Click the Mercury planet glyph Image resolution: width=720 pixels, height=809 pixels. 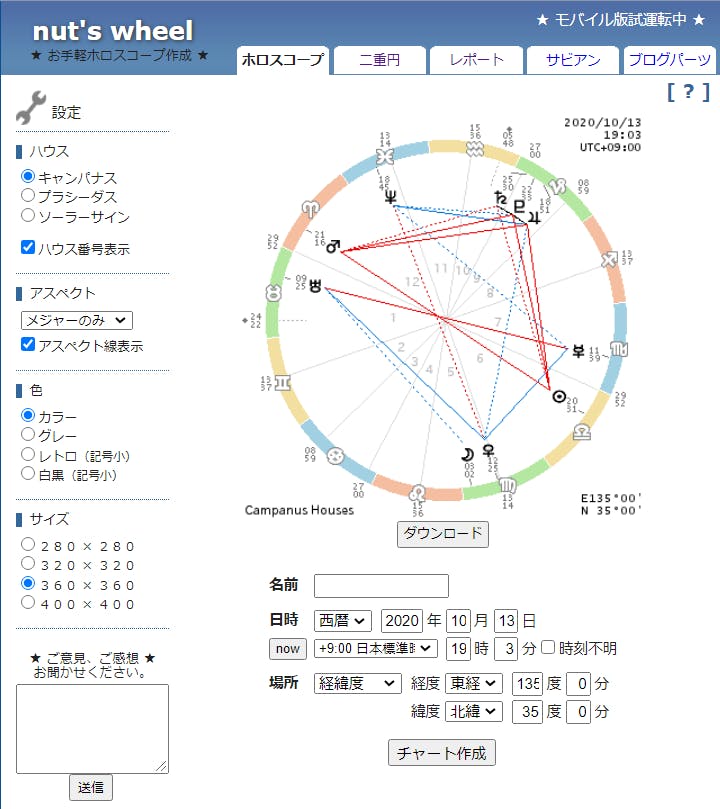578,351
